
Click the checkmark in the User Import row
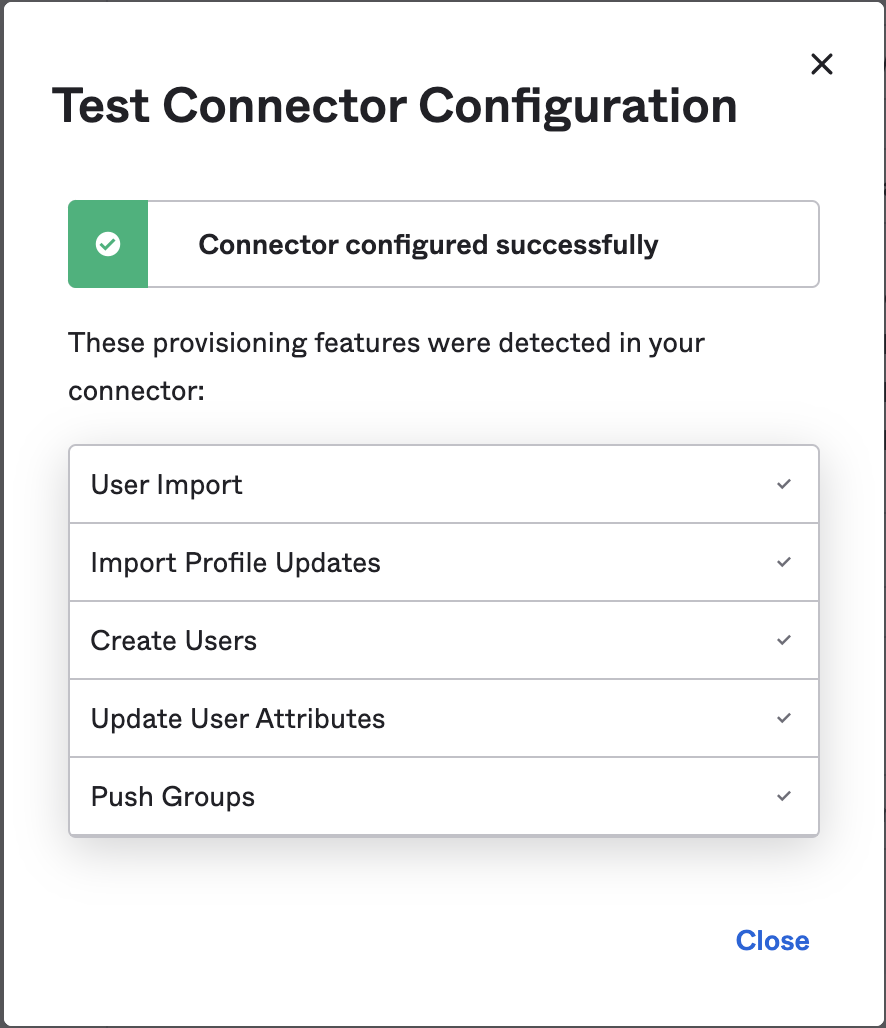pos(784,484)
